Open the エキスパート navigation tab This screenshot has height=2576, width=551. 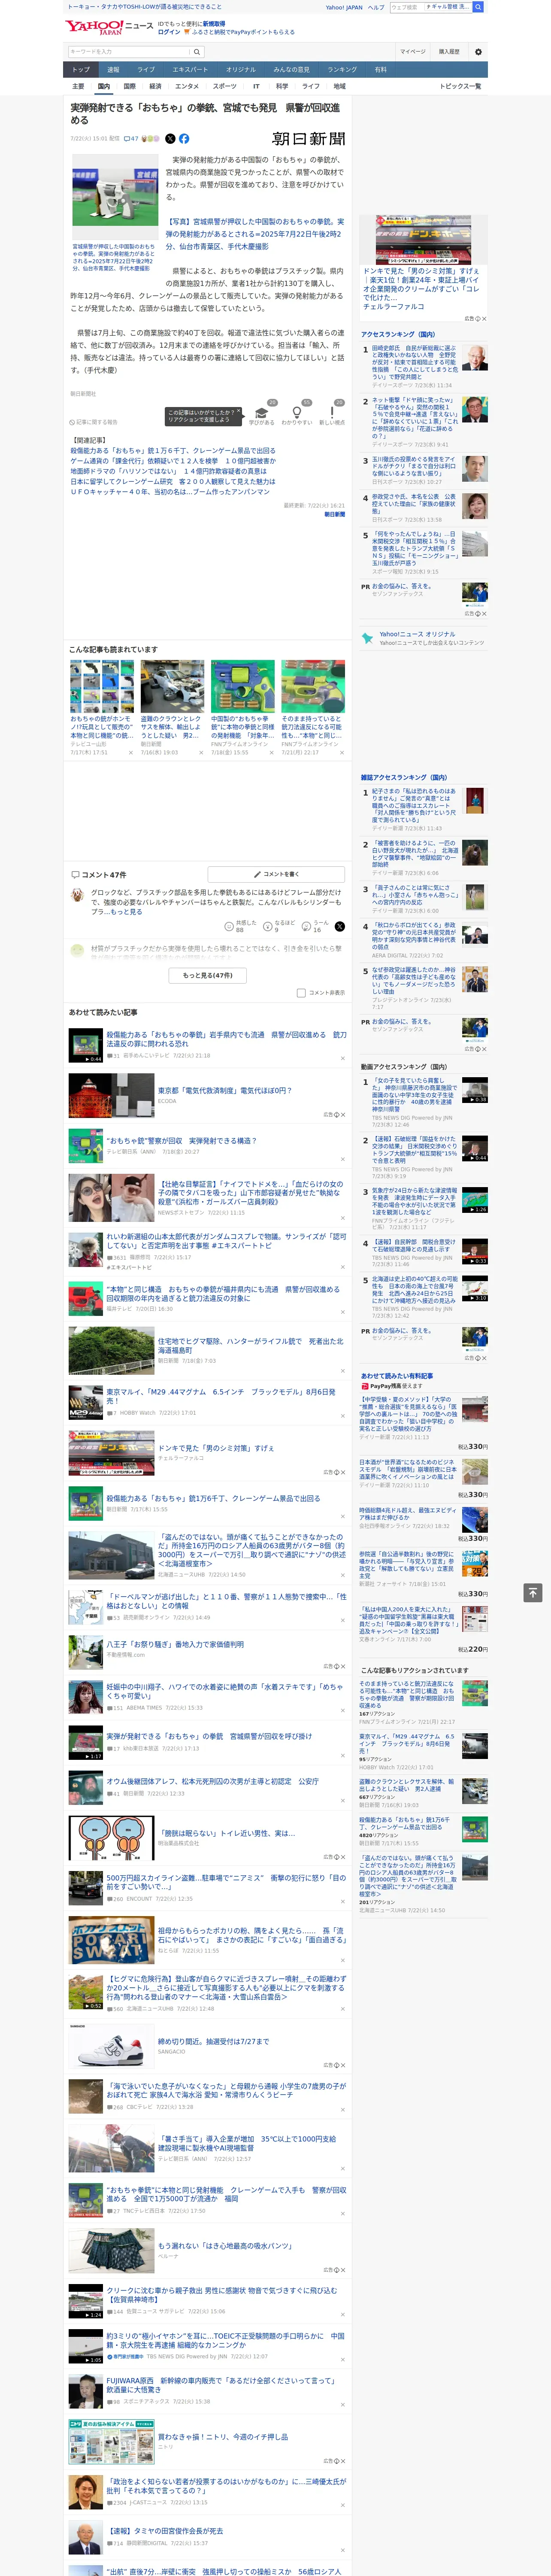190,70
